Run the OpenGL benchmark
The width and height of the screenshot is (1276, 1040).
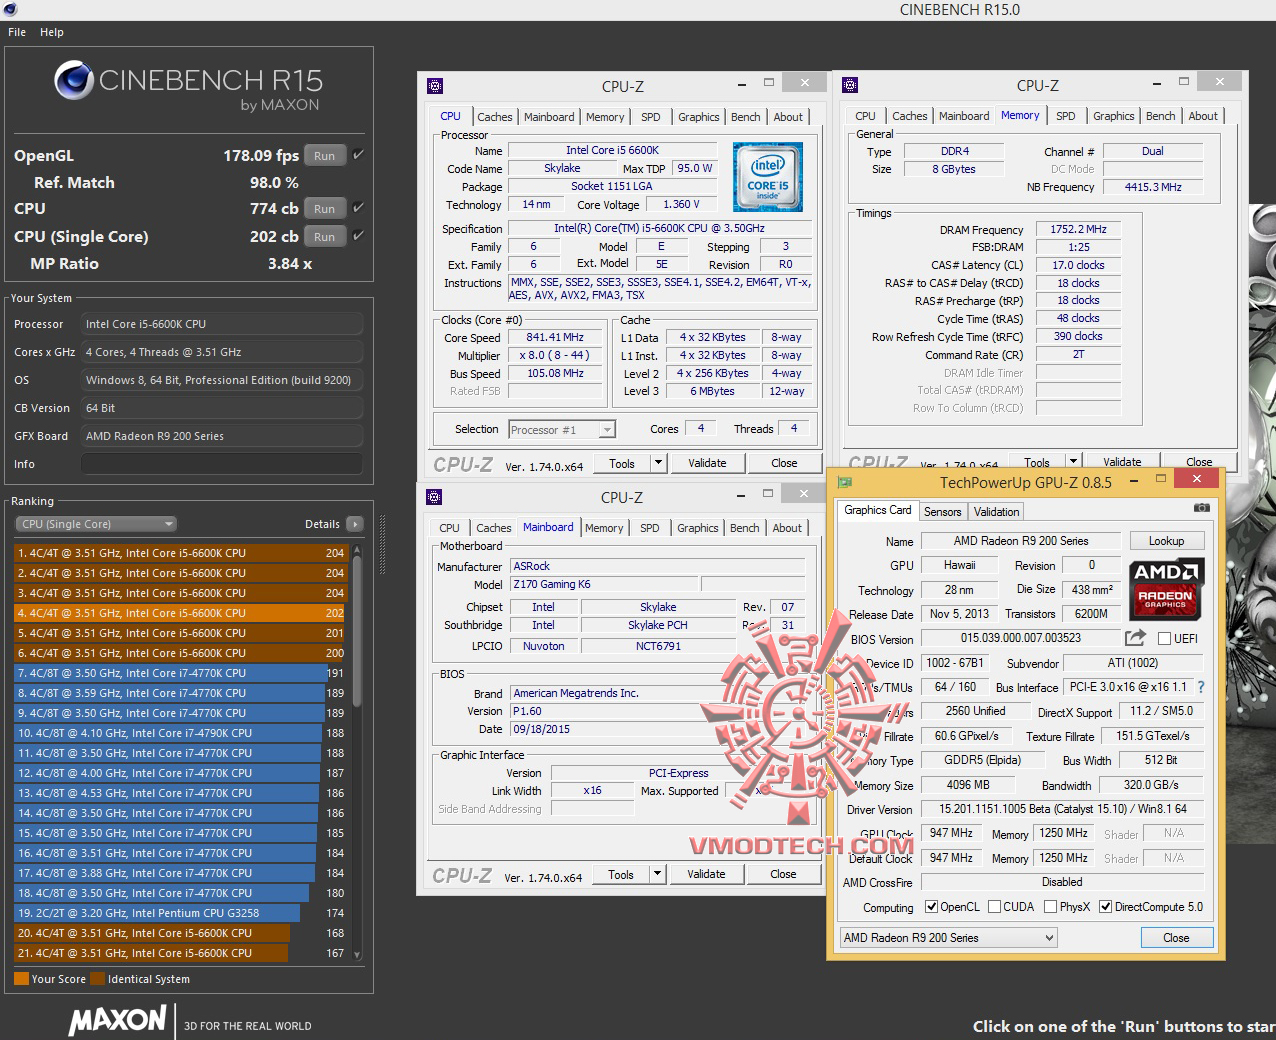tap(324, 155)
